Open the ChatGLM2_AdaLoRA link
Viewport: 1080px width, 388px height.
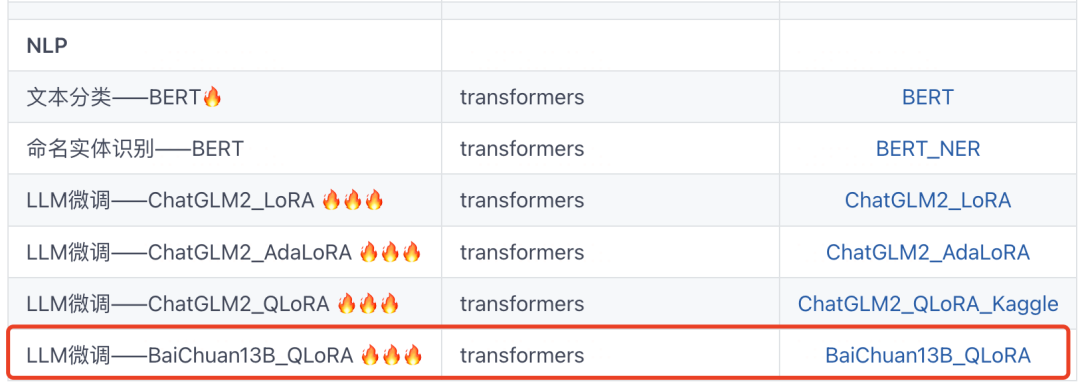tap(928, 252)
